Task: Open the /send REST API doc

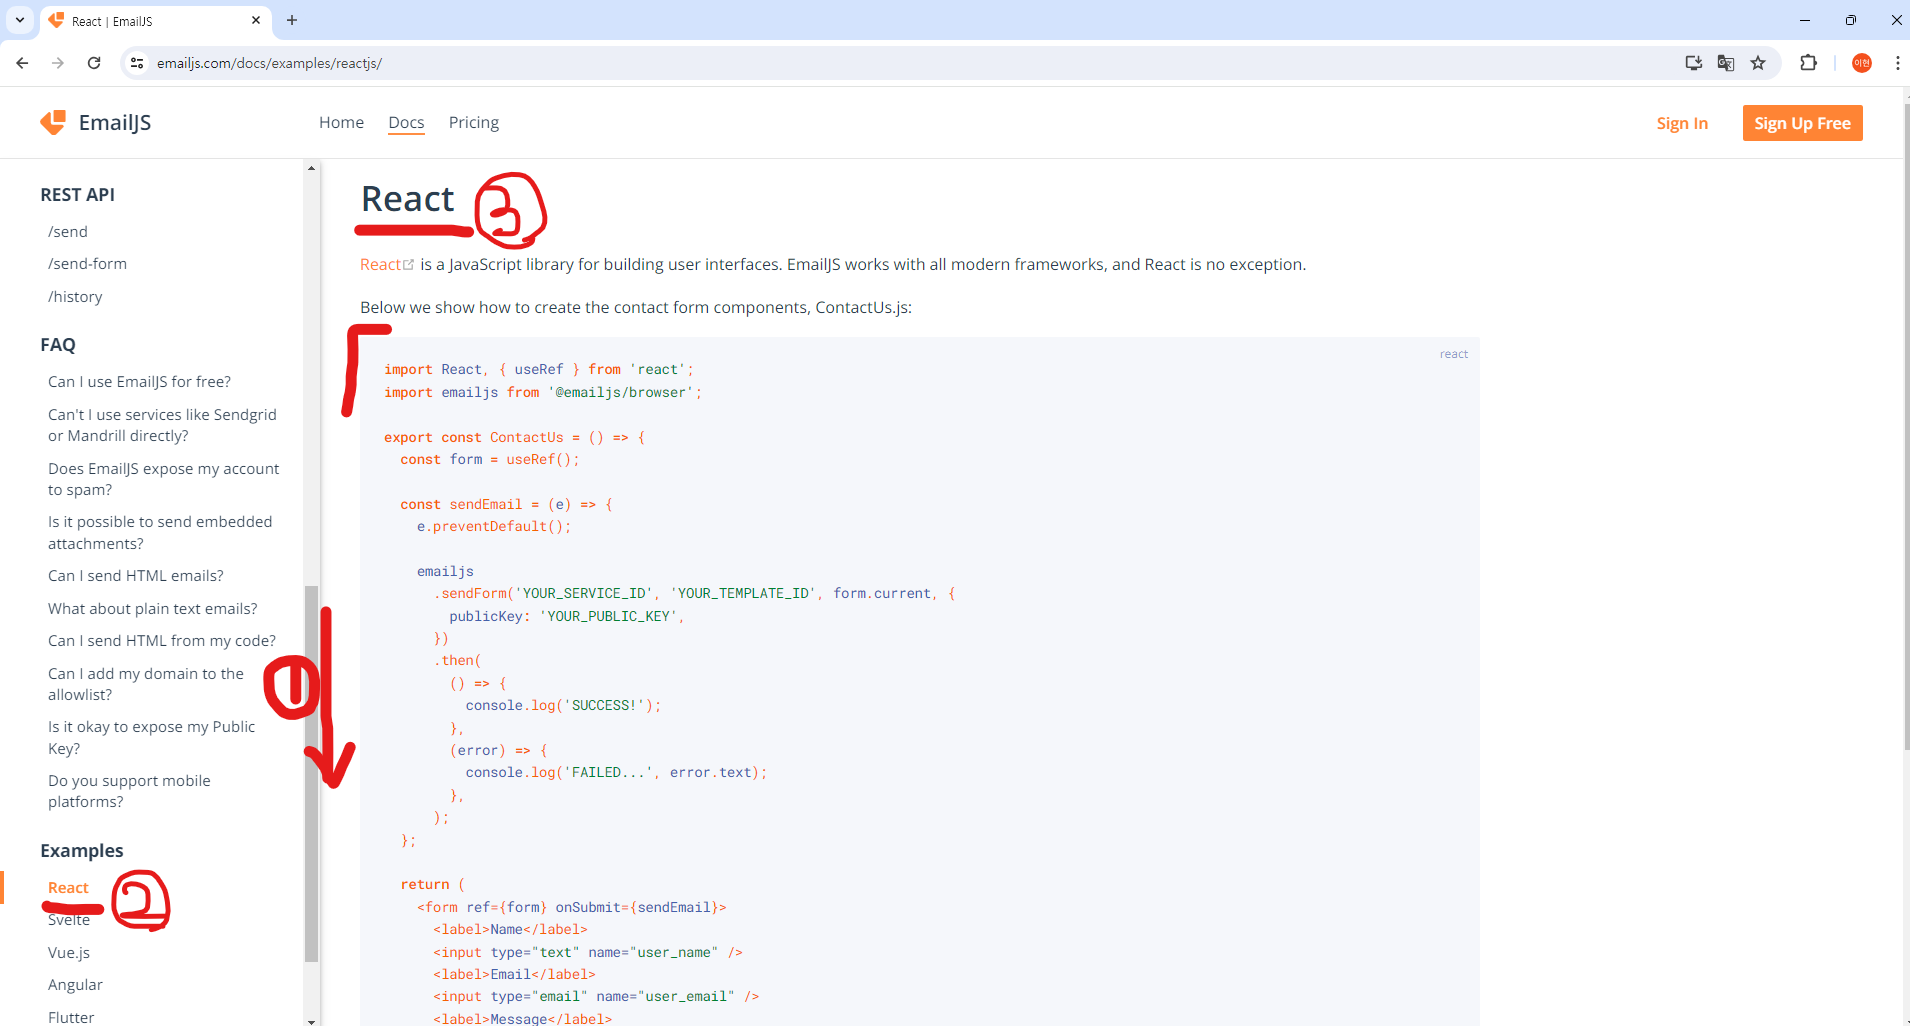Action: click(x=68, y=232)
